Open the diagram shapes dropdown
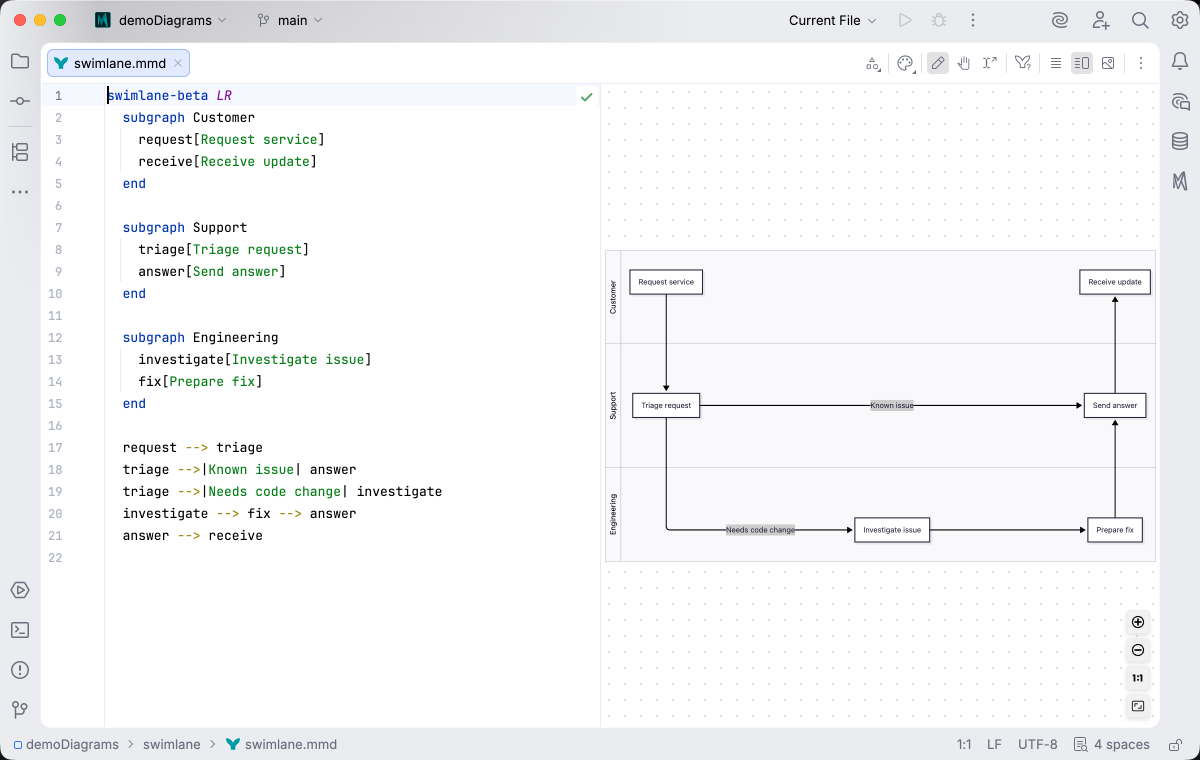This screenshot has height=760, width=1200. [x=873, y=63]
